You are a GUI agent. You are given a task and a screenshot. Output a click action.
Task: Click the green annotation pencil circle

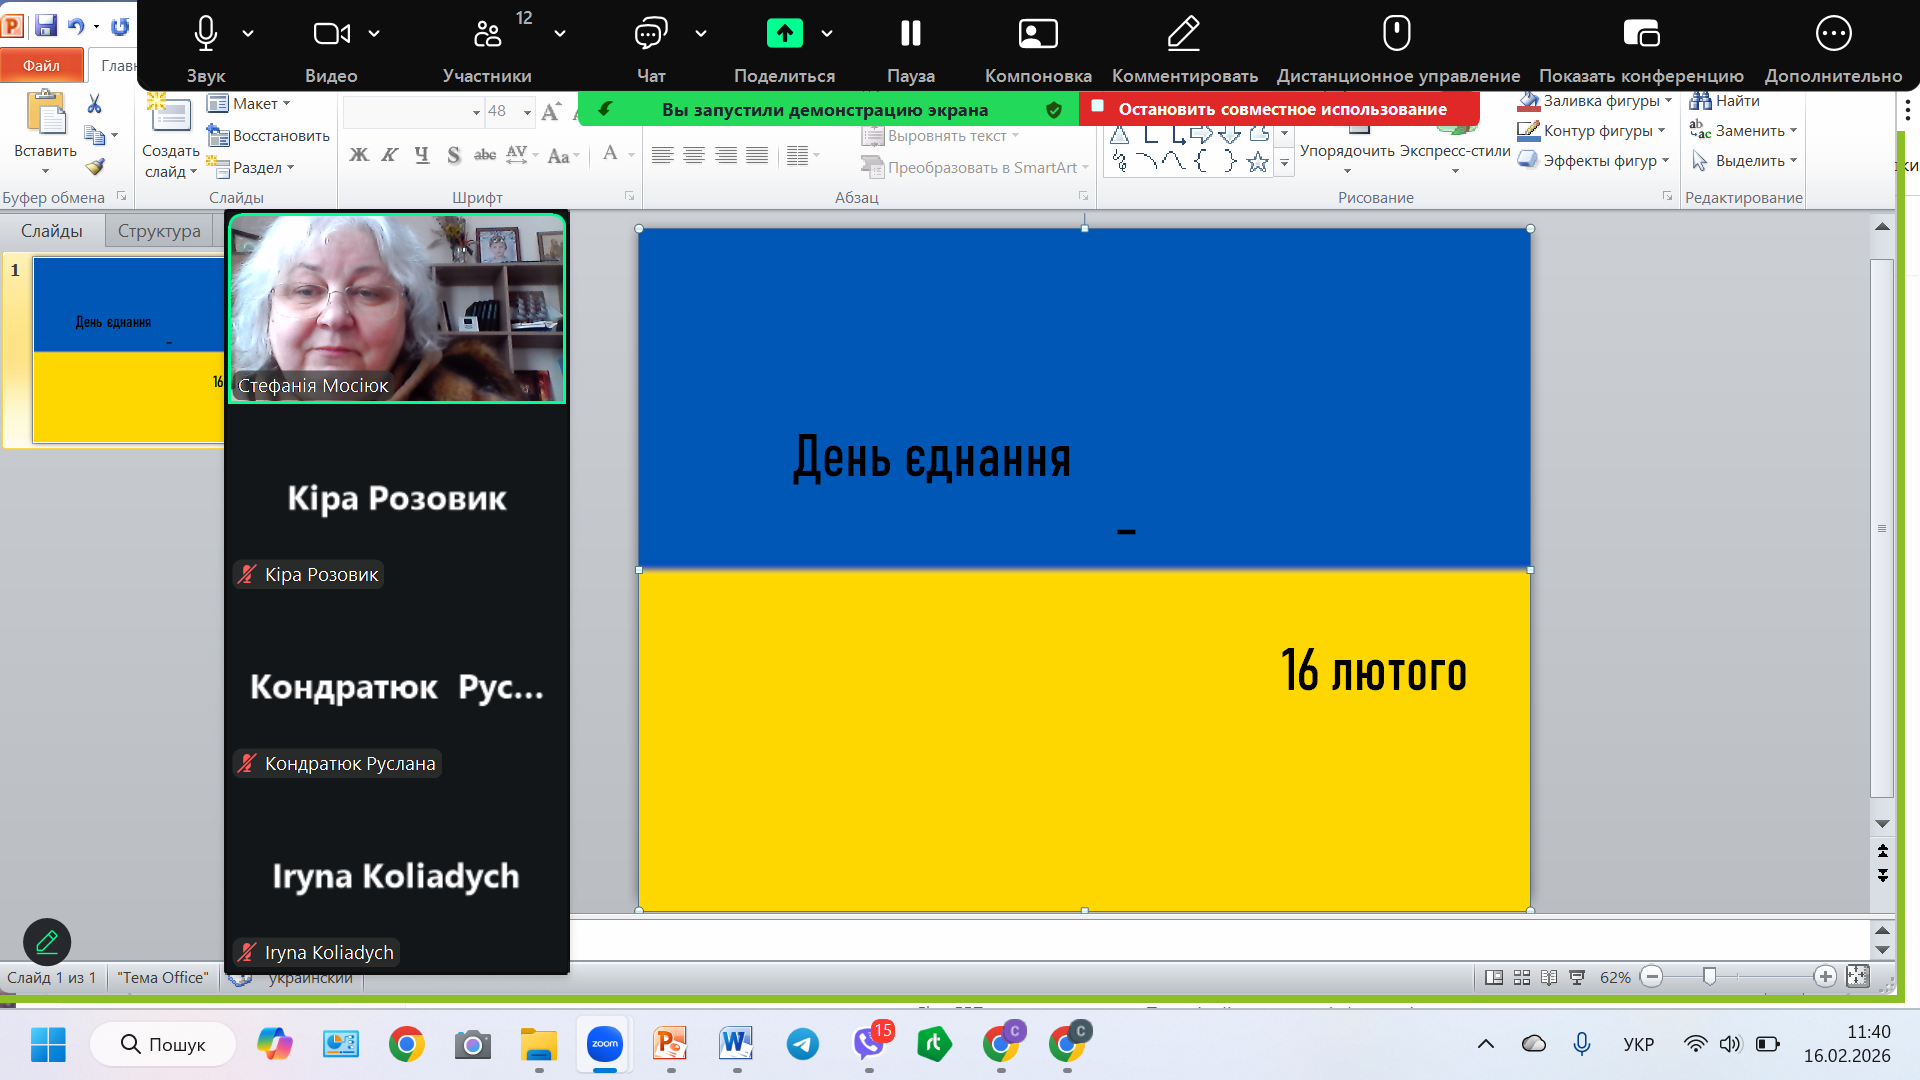47,941
